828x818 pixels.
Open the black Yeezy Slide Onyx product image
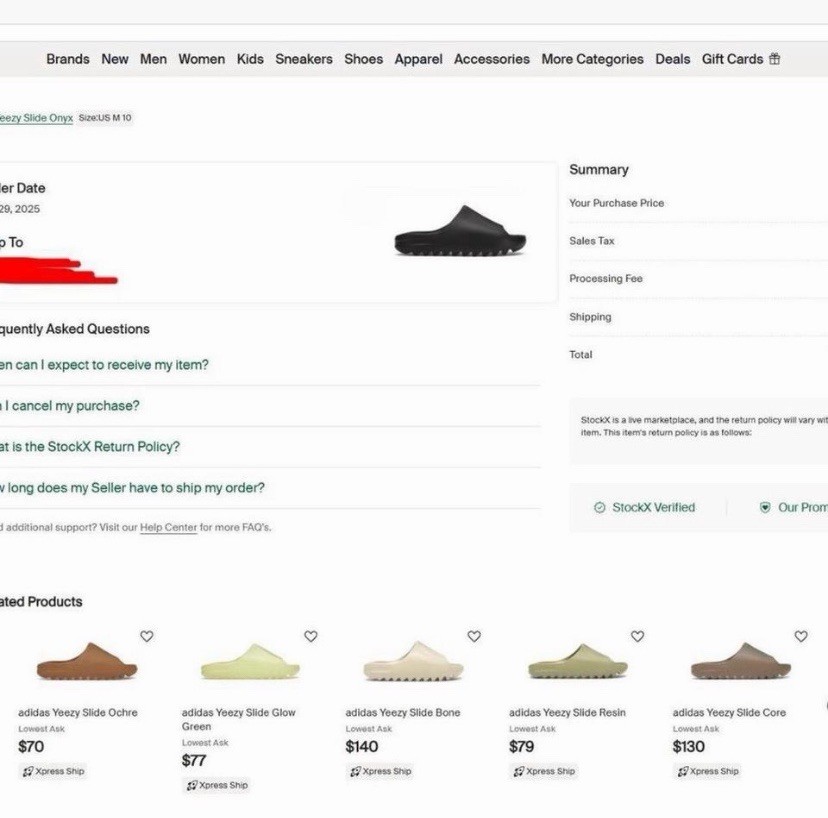[x=460, y=232]
